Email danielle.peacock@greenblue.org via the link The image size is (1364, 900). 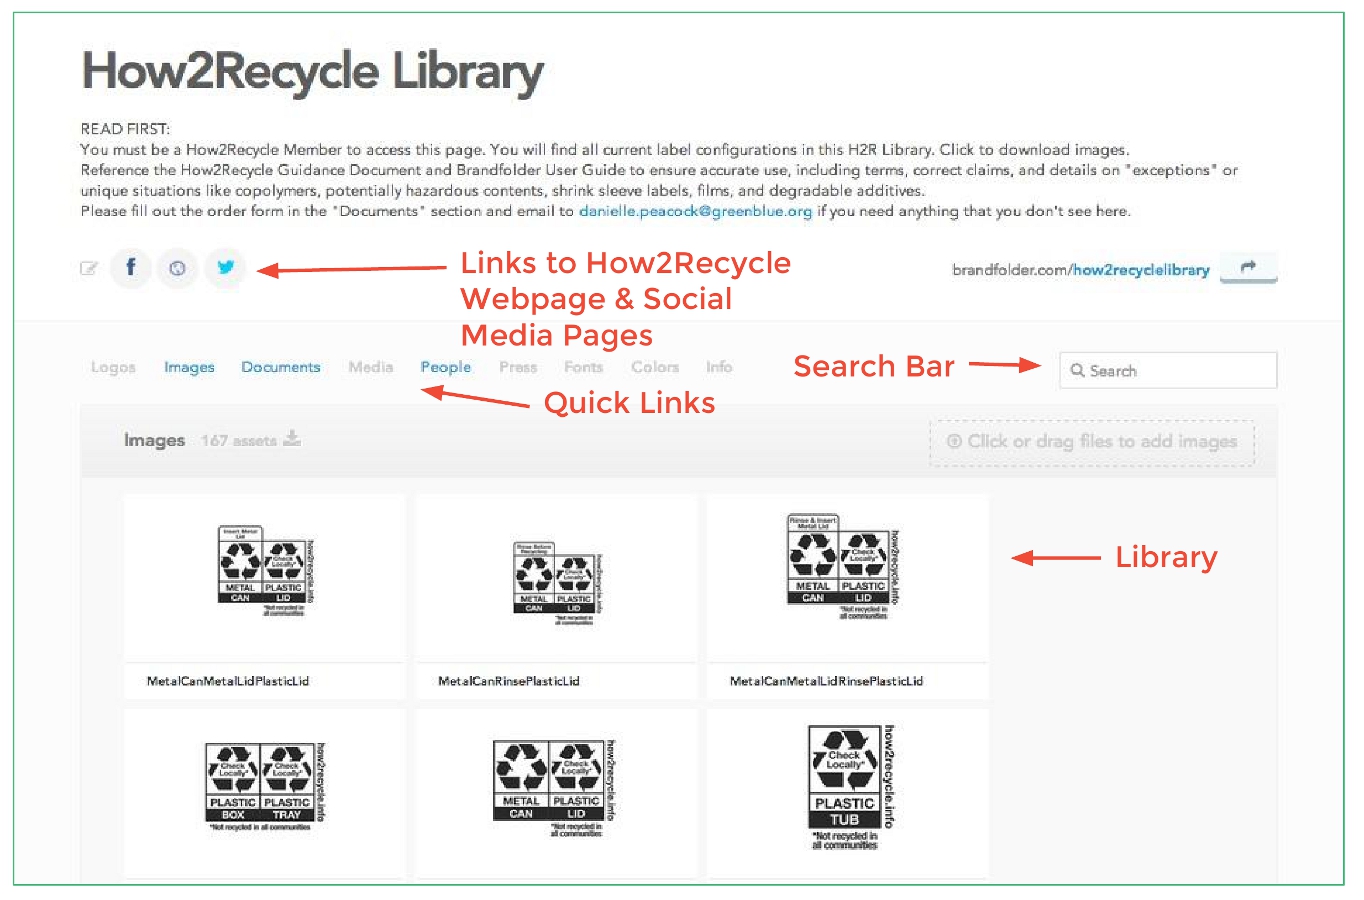coord(696,211)
